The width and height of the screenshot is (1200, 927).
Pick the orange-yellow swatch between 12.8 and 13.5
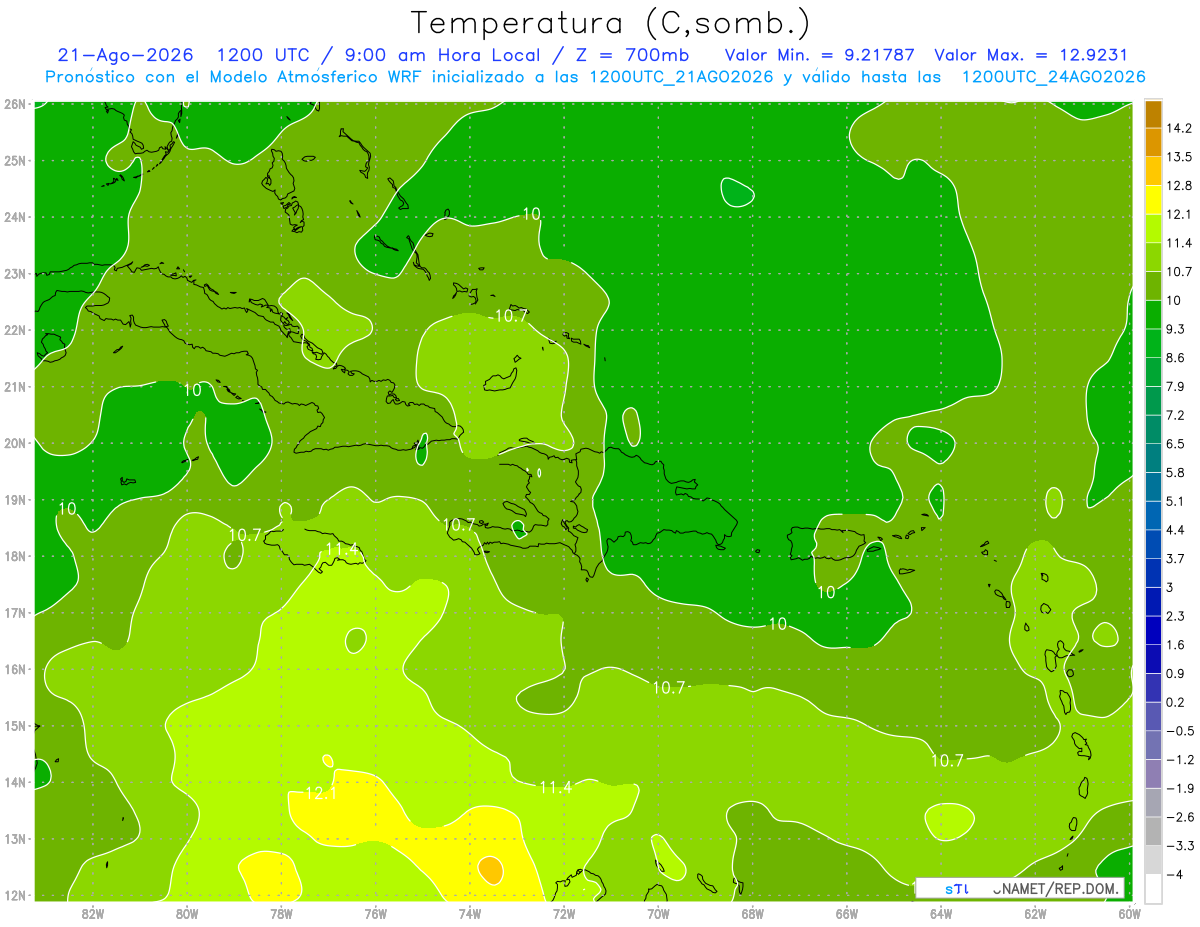point(1153,172)
